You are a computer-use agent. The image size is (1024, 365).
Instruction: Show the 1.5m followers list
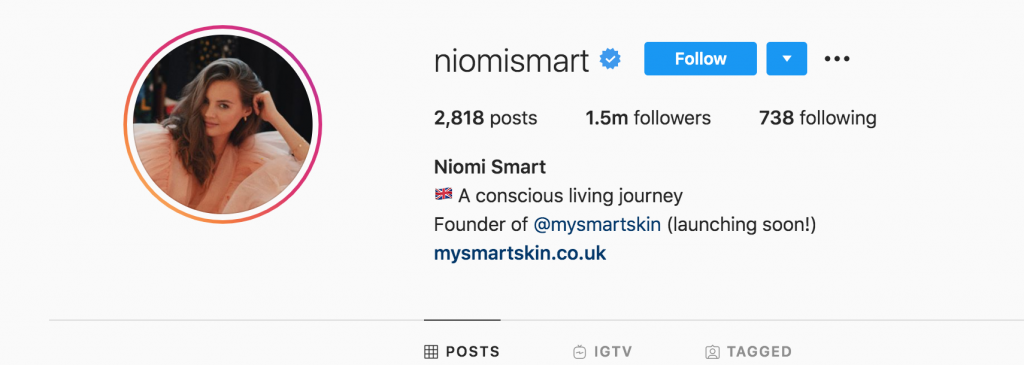pyautogui.click(x=648, y=118)
